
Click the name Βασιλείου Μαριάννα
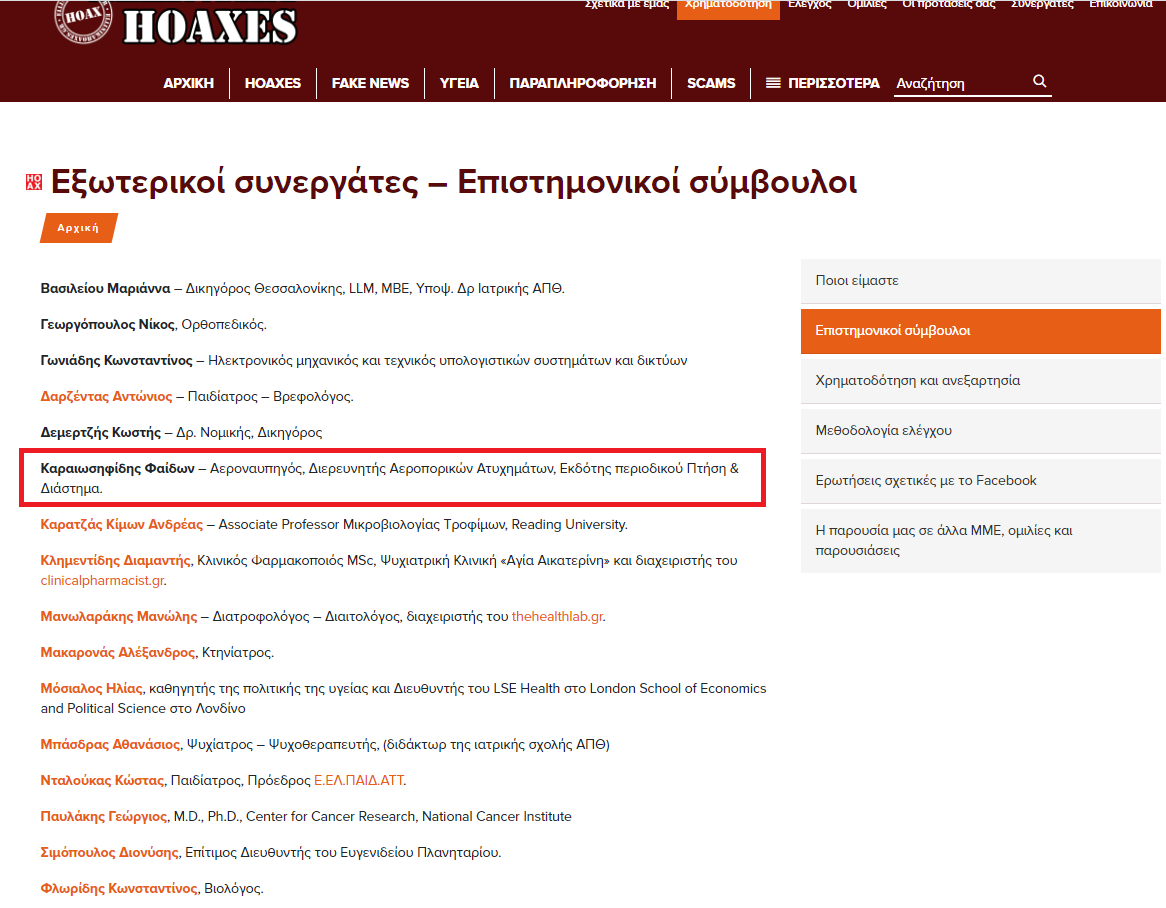point(105,289)
